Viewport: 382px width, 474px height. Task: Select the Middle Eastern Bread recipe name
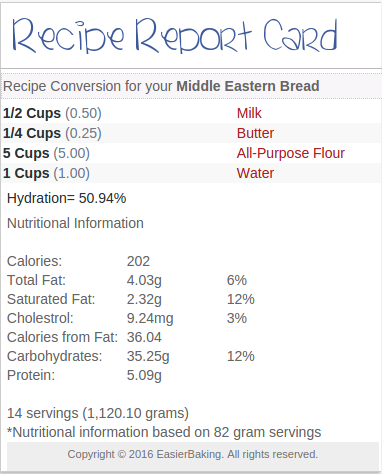[x=248, y=86]
